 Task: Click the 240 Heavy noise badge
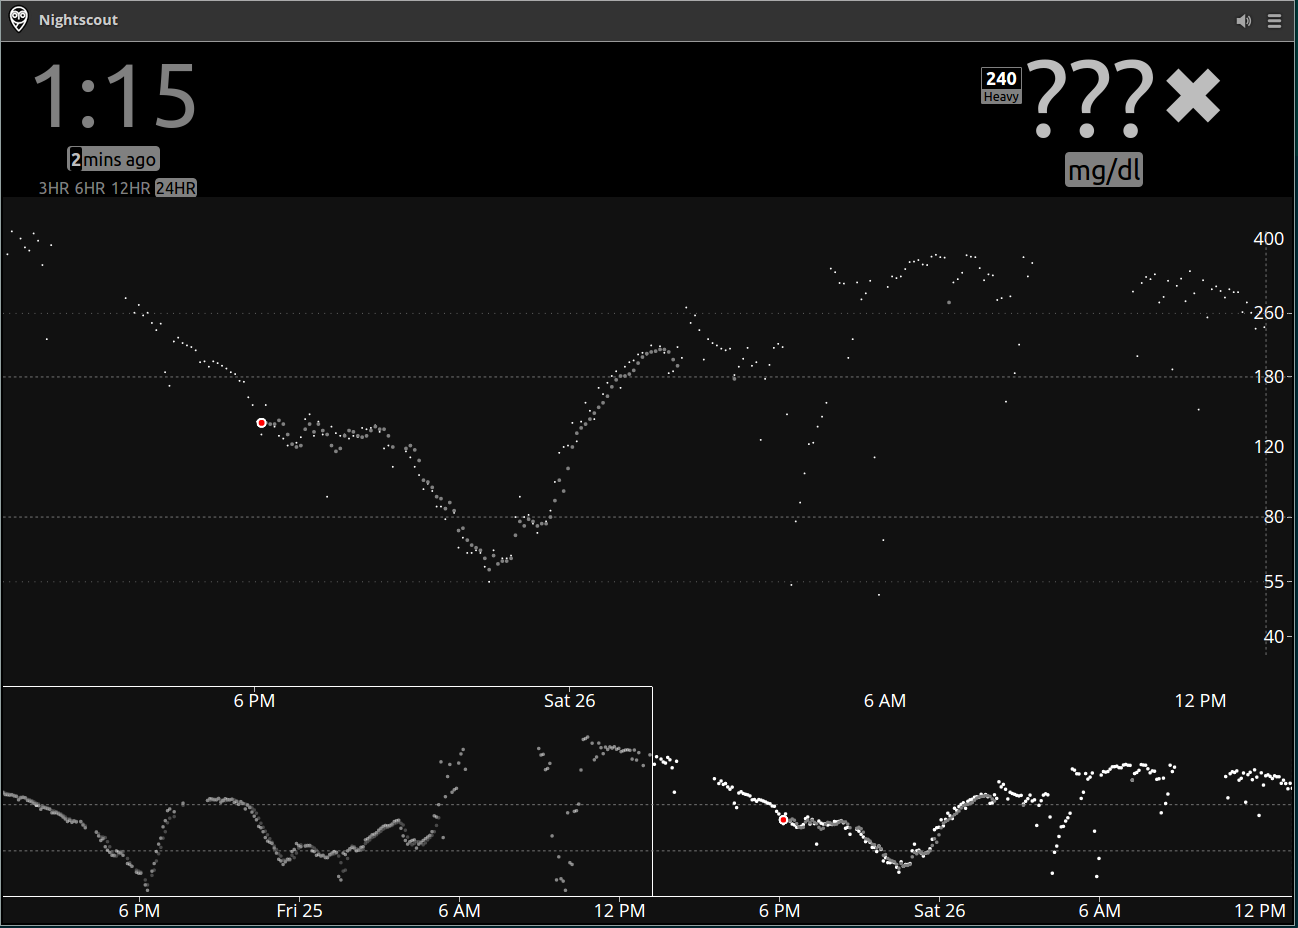pos(1001,86)
